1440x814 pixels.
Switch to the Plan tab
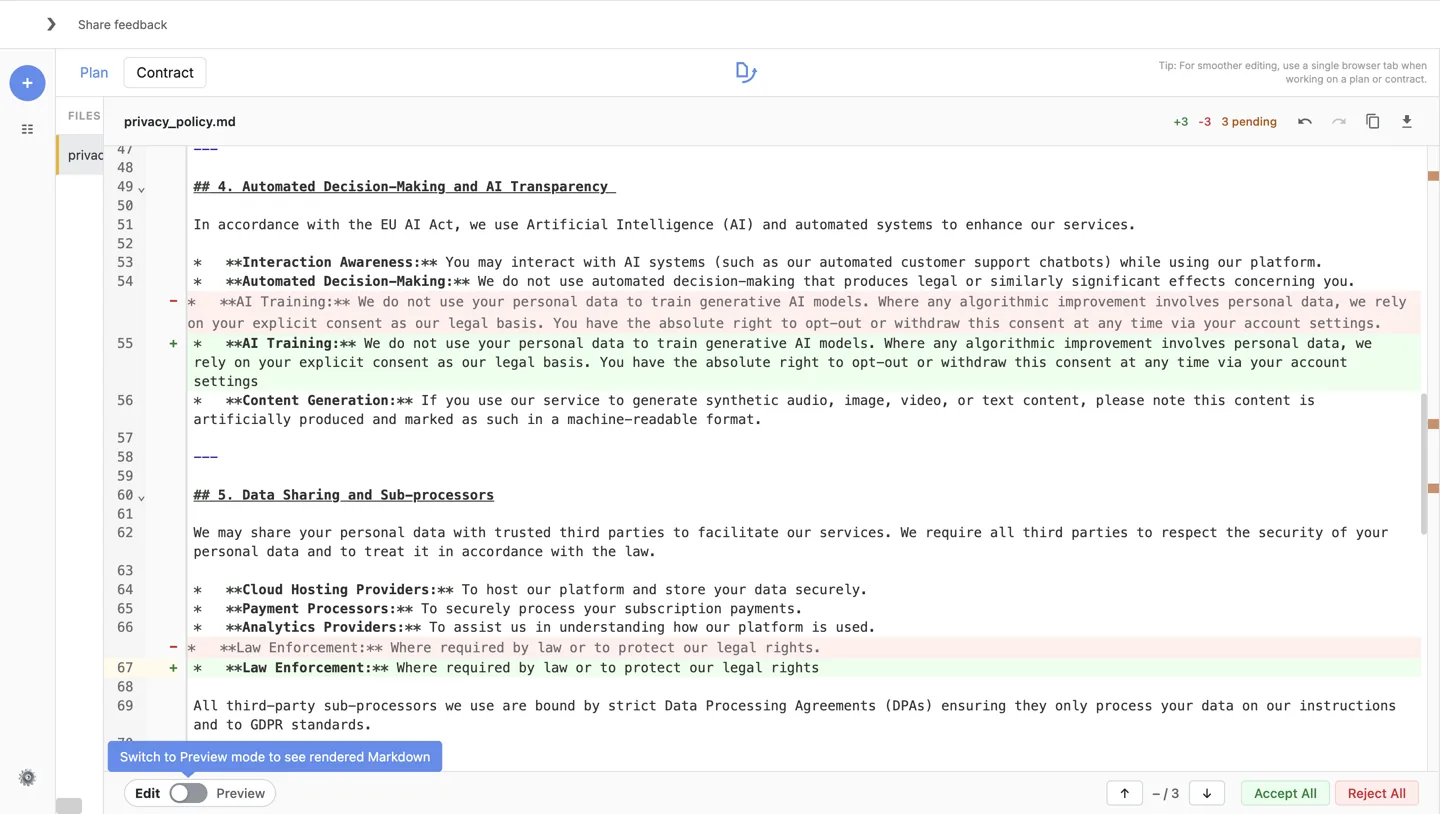[x=94, y=72]
